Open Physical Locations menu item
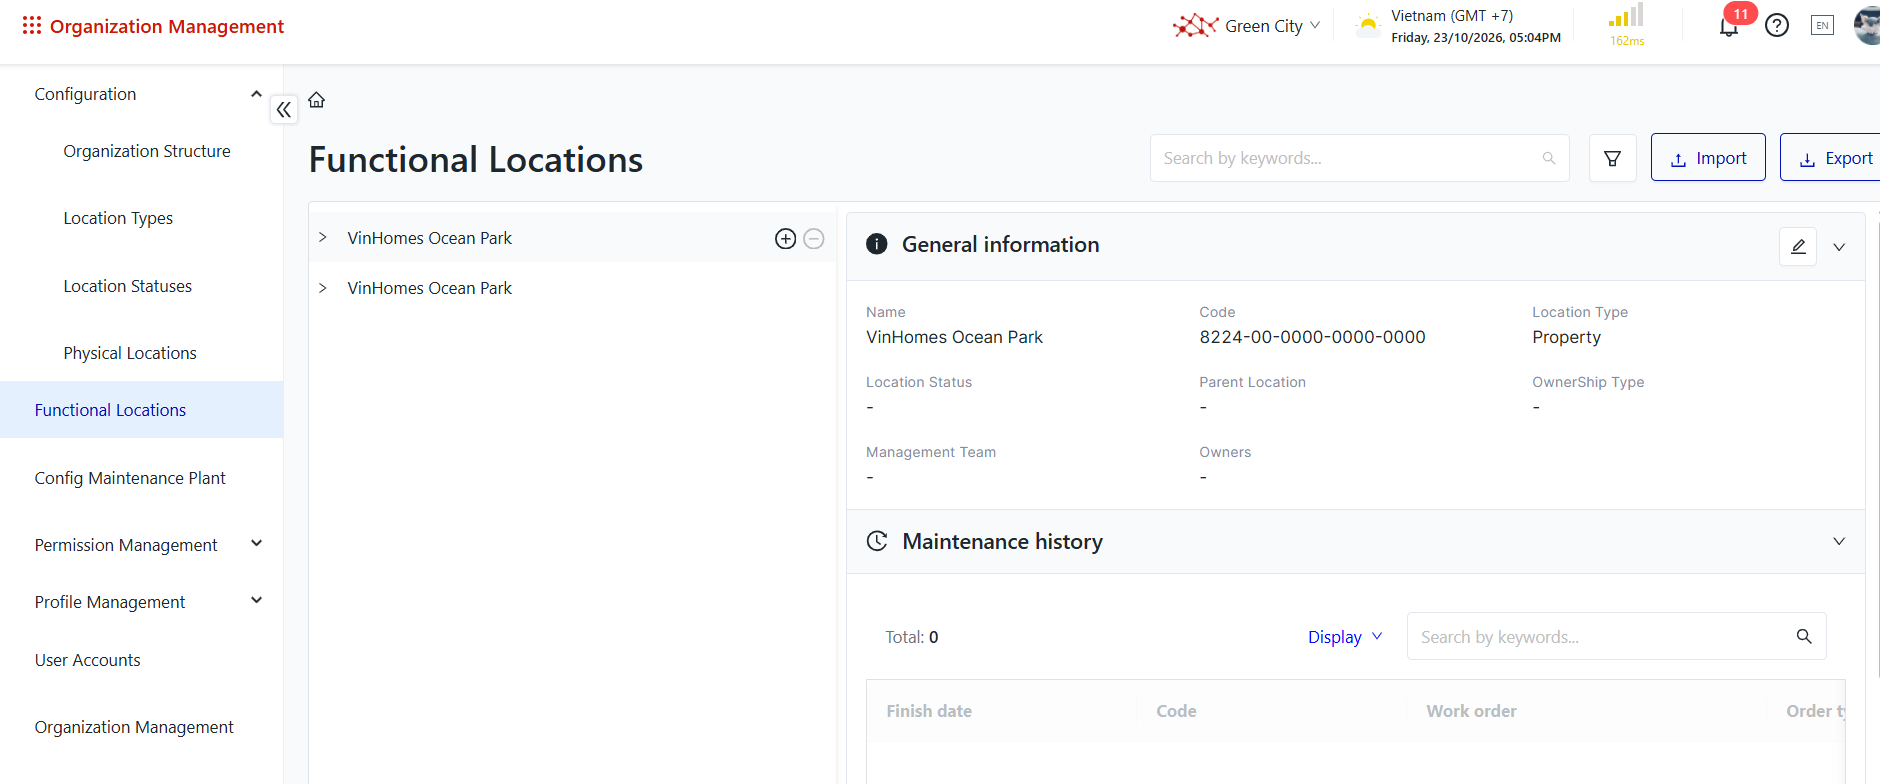Screen dimensions: 1880x784 (x=130, y=353)
